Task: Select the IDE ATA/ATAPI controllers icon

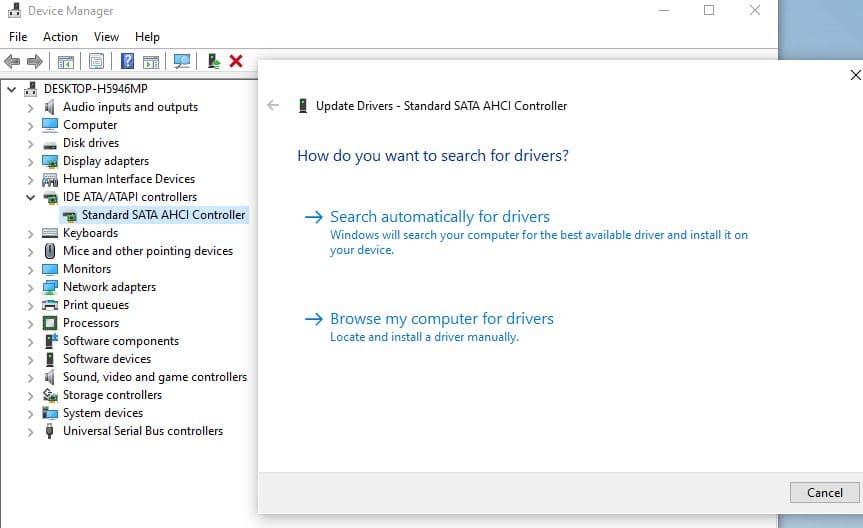Action: (50, 198)
